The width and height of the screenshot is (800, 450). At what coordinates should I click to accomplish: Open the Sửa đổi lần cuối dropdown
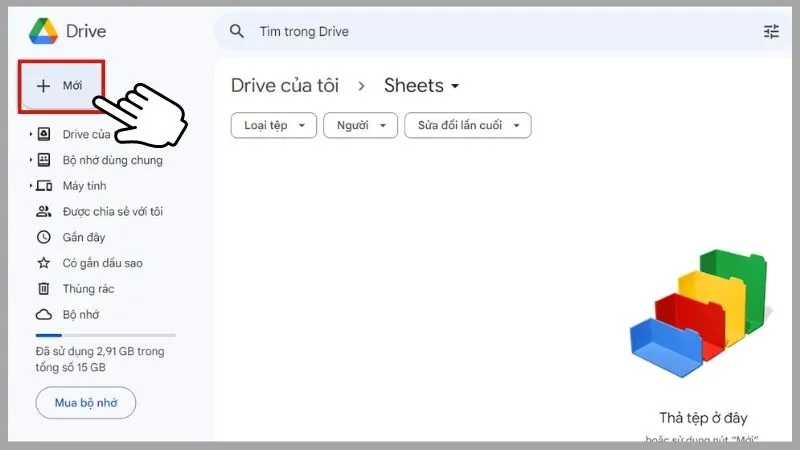click(468, 126)
